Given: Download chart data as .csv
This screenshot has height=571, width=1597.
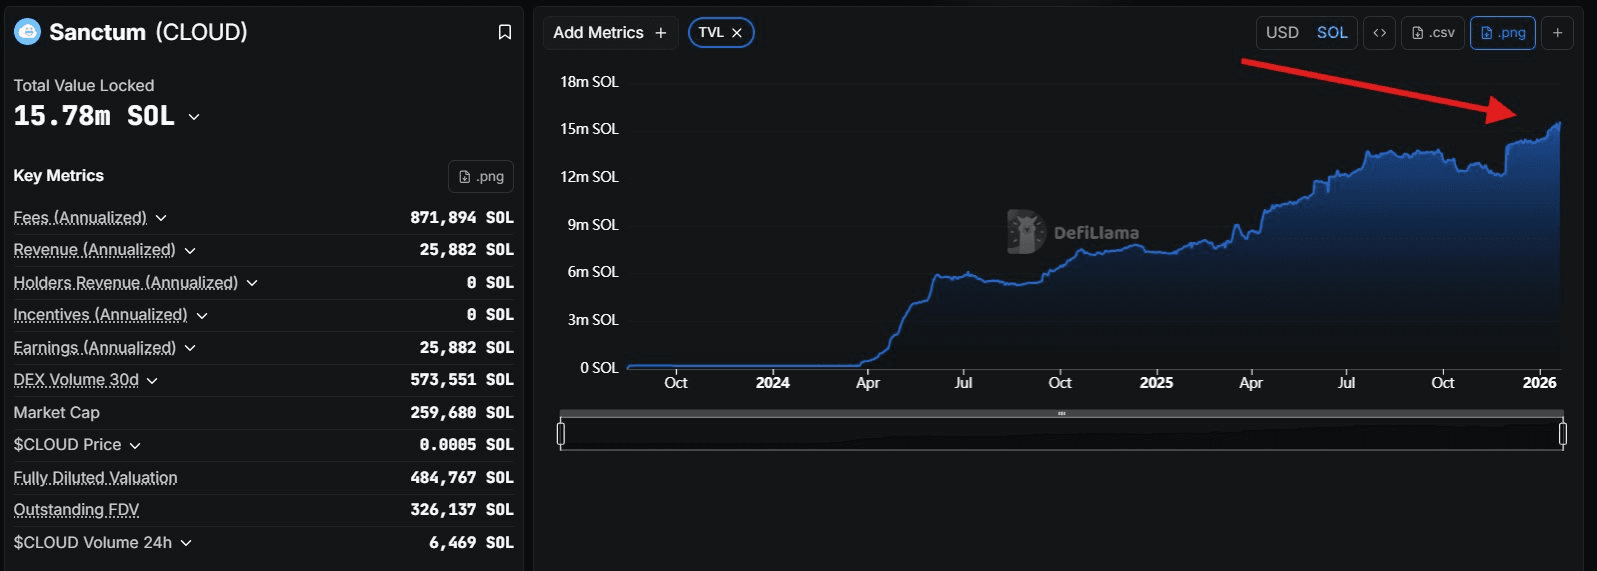Looking at the screenshot, I should tap(1433, 33).
